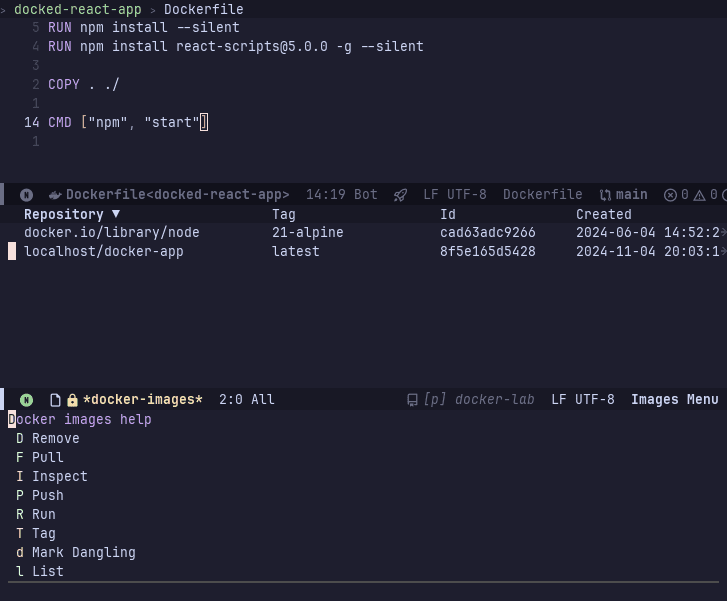Screen dimensions: 727x601
Task: Click the evil-mode state icon in the Dockerfile modeline
Action: point(27,195)
